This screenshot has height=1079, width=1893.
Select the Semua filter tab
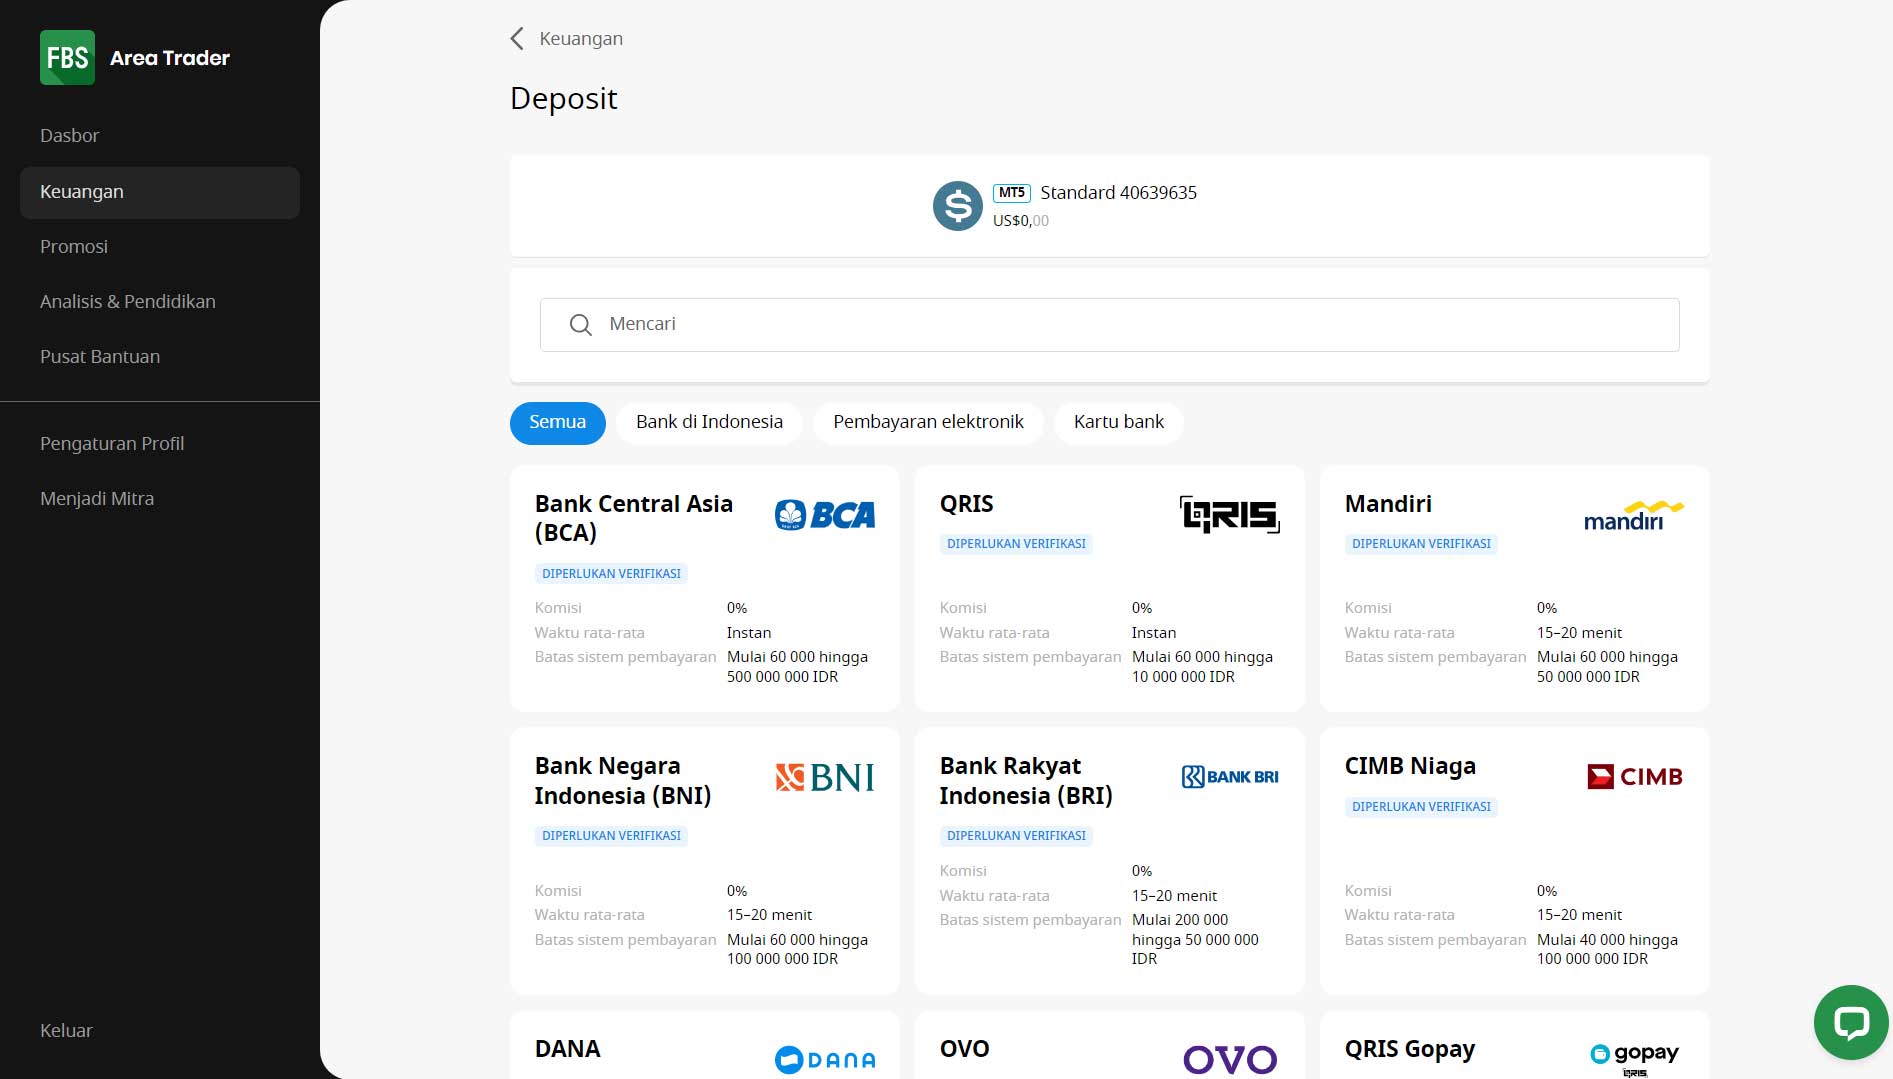(558, 423)
